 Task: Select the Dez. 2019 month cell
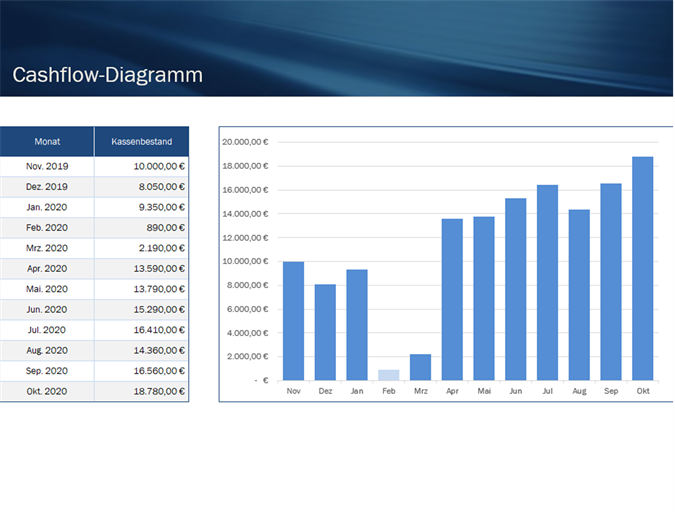point(47,187)
